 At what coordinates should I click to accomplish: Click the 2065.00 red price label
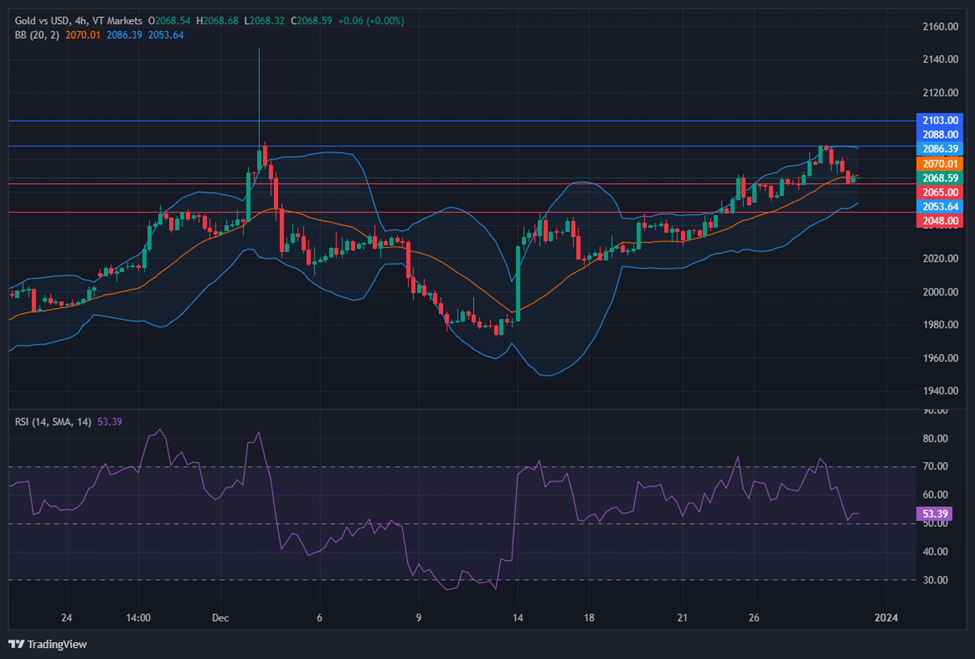pyautogui.click(x=938, y=191)
